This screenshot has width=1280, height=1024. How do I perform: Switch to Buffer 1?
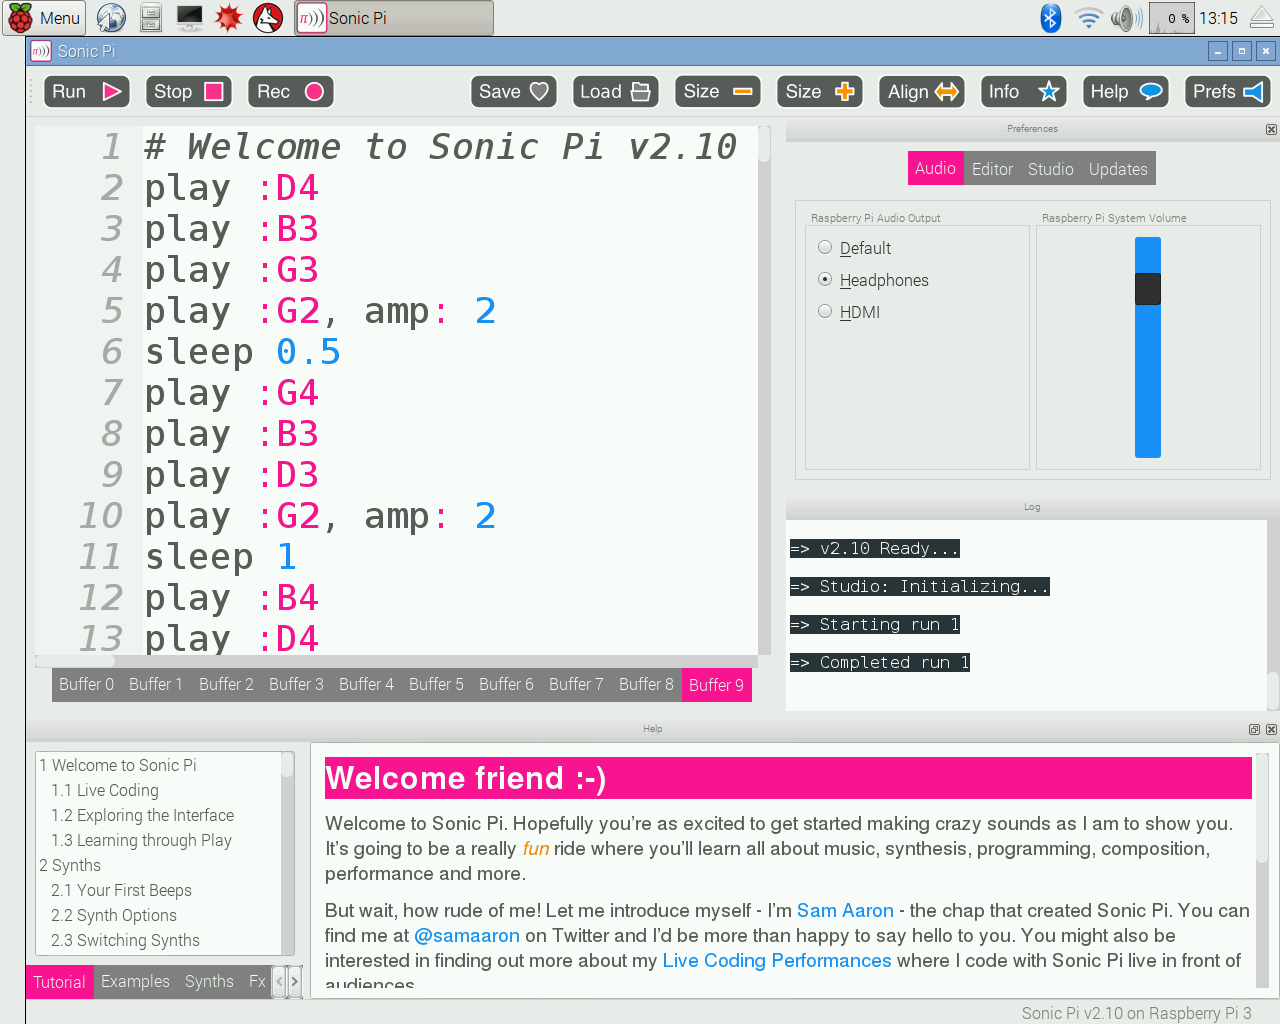[156, 684]
